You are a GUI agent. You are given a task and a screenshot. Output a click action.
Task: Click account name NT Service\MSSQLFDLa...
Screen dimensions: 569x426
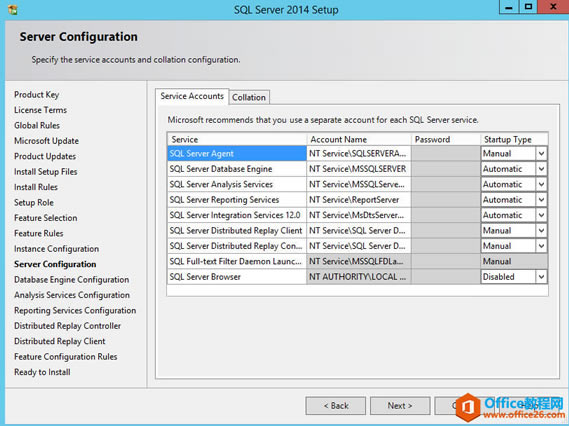click(359, 261)
